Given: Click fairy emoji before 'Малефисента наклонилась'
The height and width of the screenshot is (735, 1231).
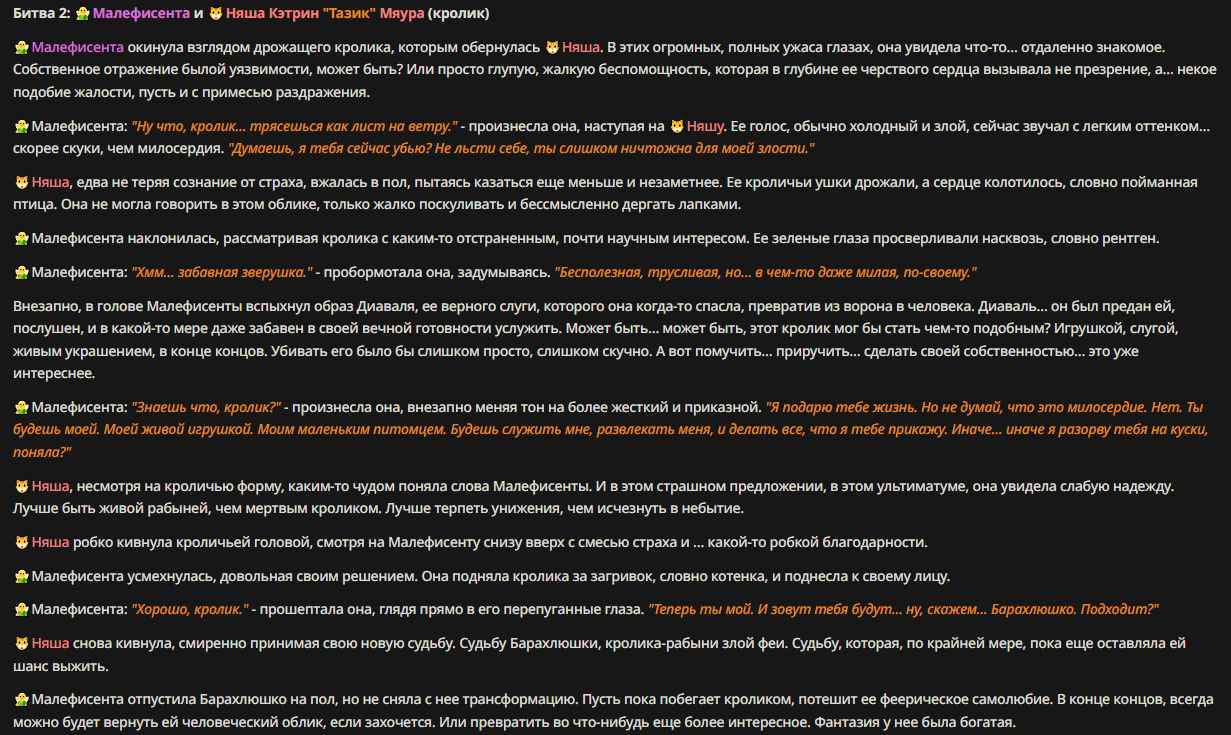Looking at the screenshot, I should 21,239.
